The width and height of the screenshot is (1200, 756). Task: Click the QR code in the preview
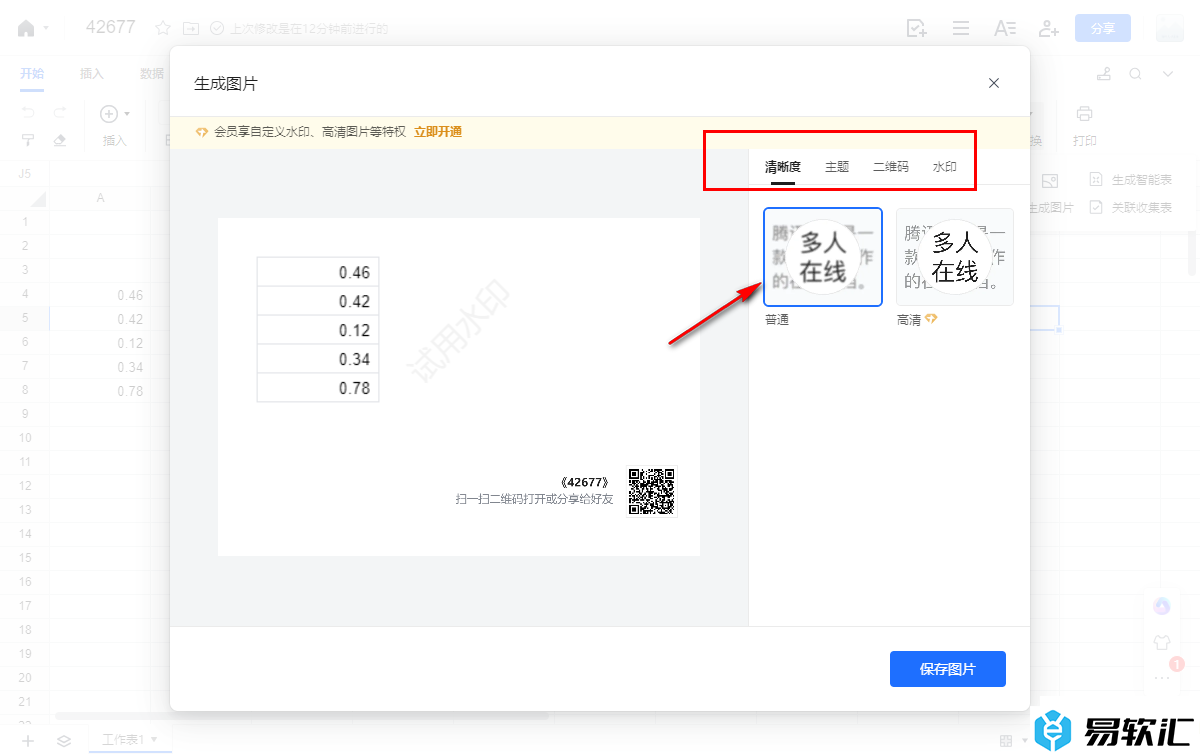coord(652,491)
